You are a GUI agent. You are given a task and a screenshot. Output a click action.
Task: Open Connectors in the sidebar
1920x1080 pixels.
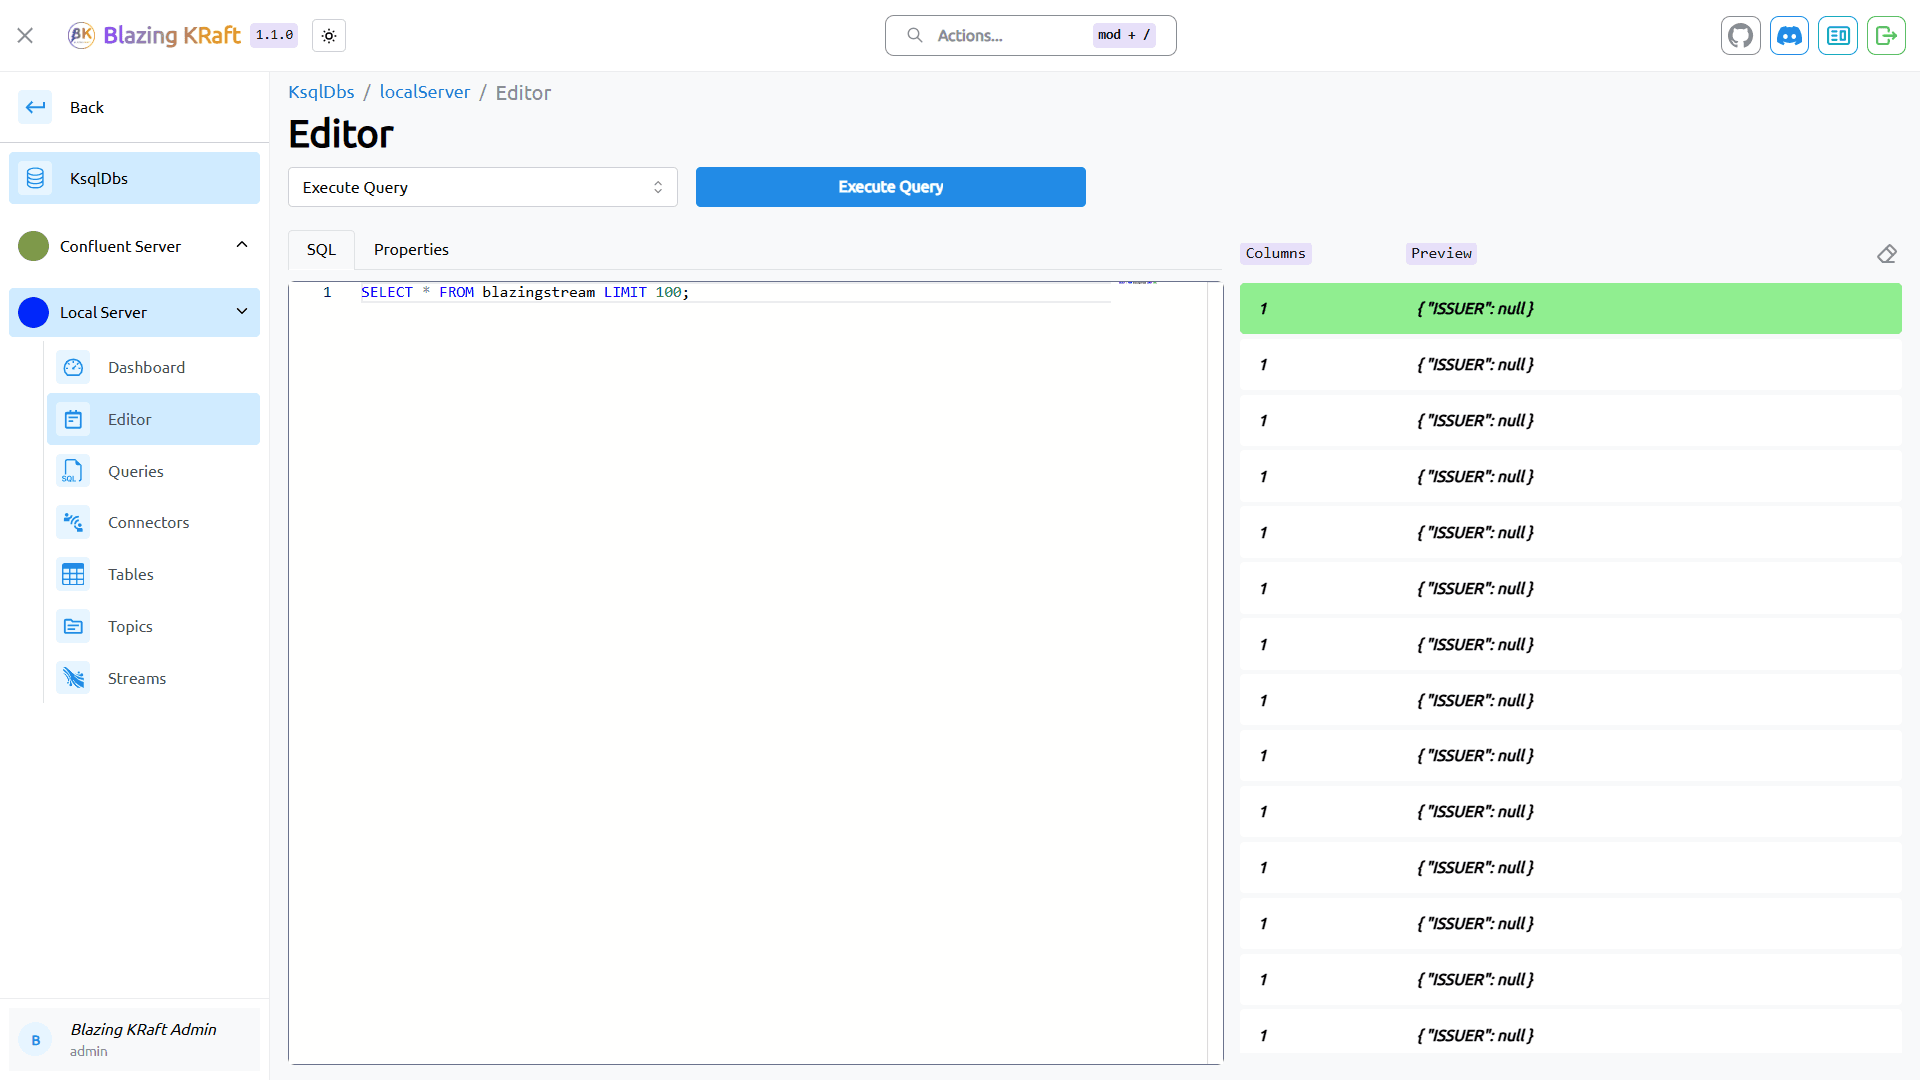pos(153,522)
